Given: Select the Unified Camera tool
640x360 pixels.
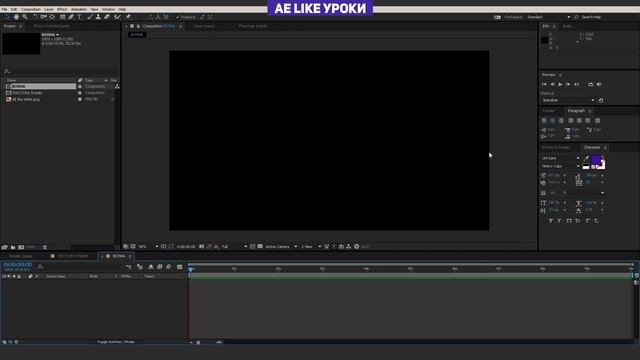Looking at the screenshot, I should (43, 17).
